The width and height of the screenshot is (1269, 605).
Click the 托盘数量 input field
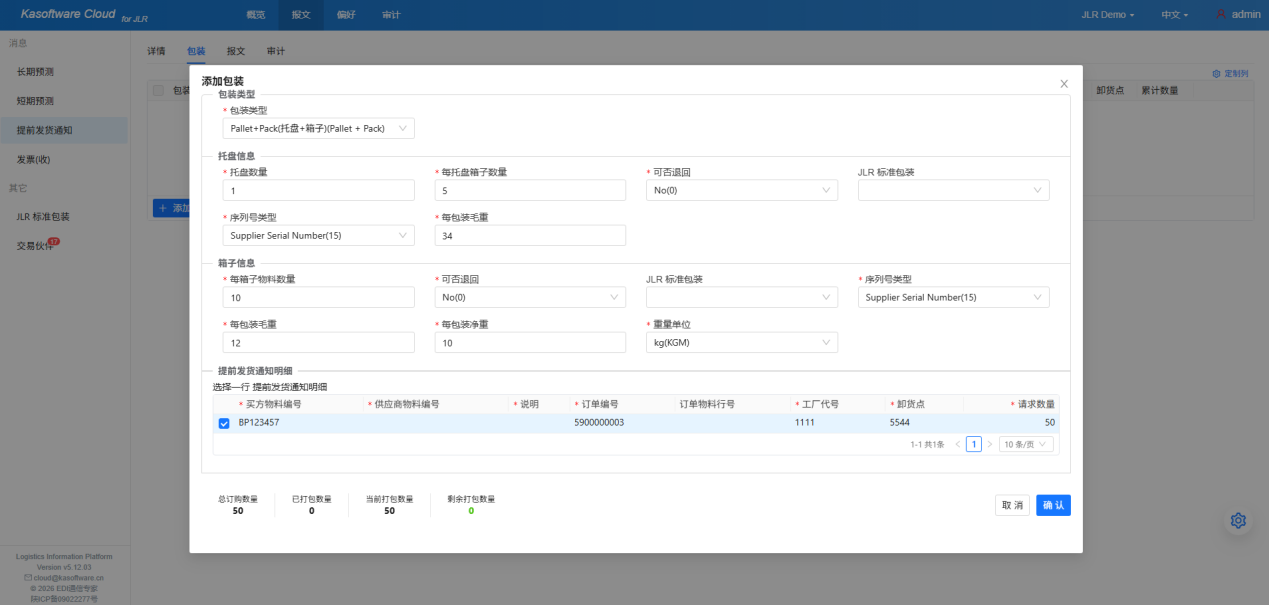pos(318,190)
